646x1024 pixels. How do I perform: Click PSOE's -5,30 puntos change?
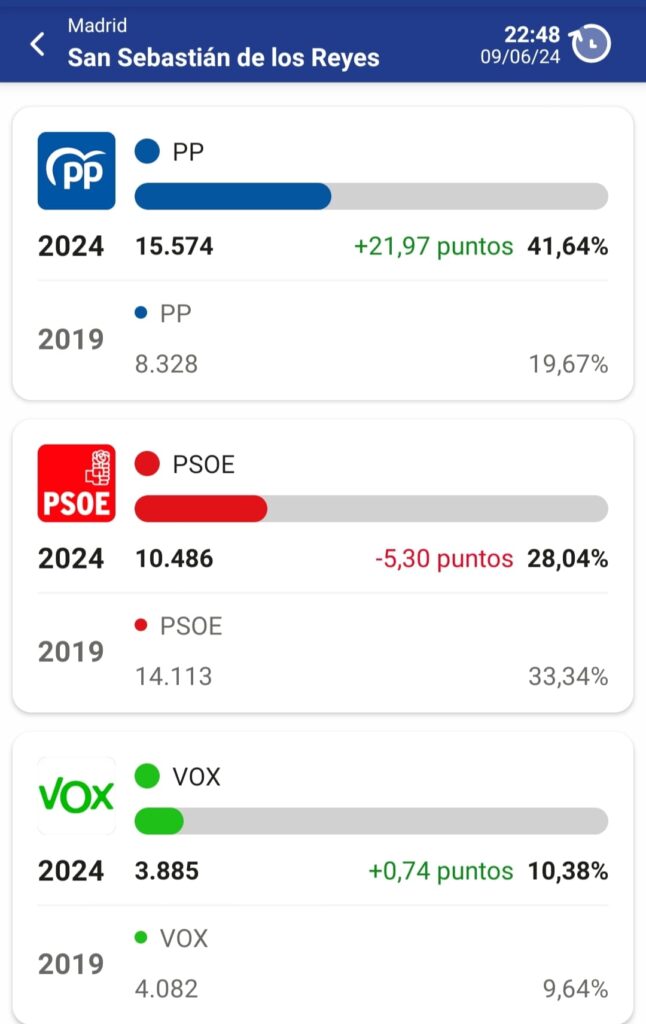click(444, 558)
